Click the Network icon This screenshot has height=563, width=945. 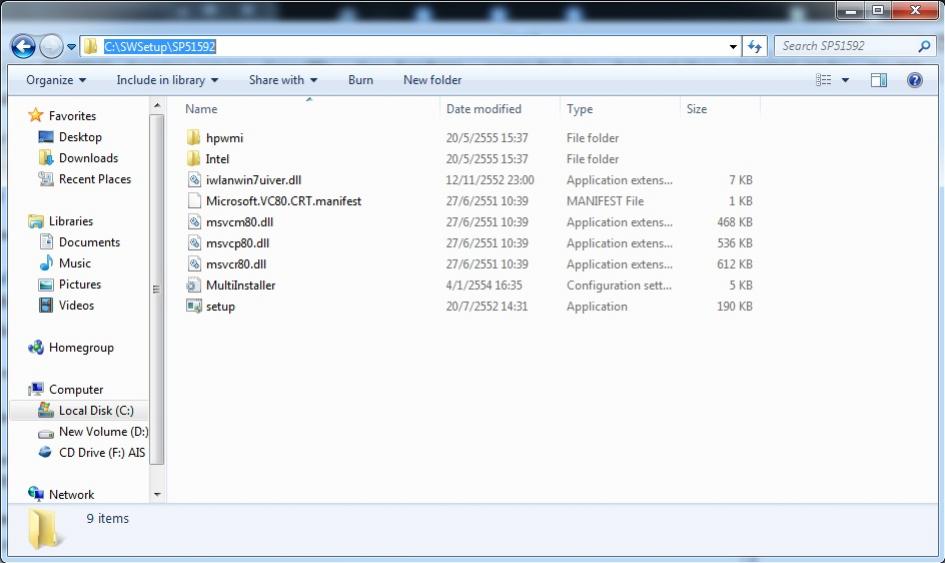[36, 494]
